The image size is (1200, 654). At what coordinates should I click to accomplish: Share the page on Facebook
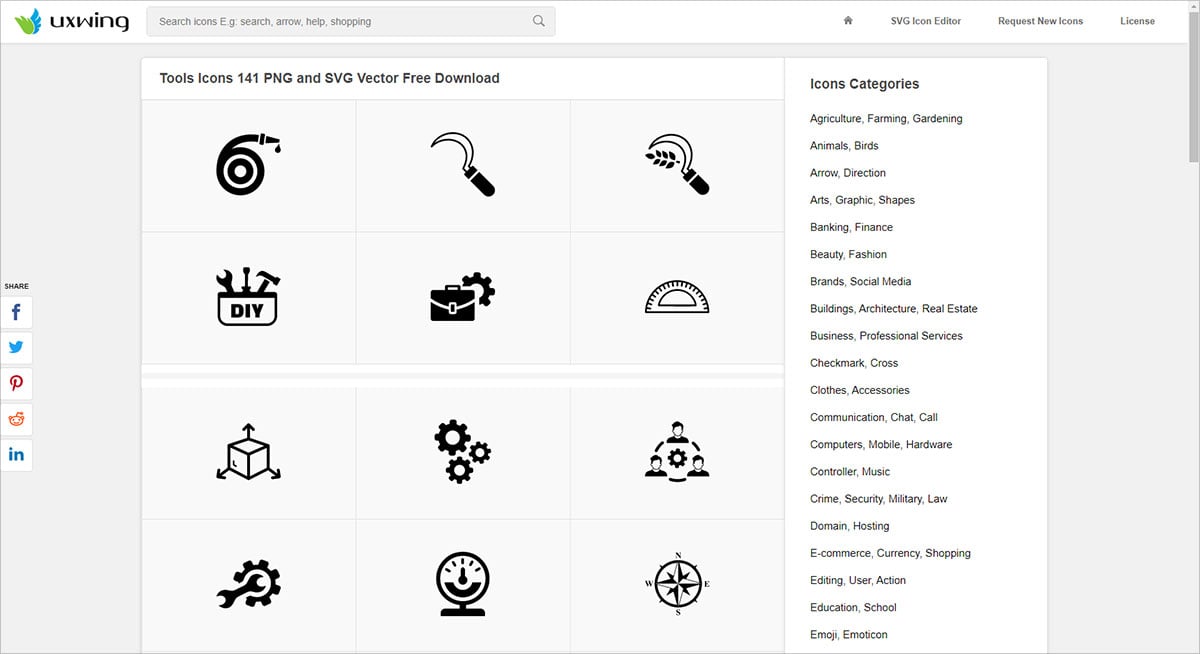pos(16,312)
